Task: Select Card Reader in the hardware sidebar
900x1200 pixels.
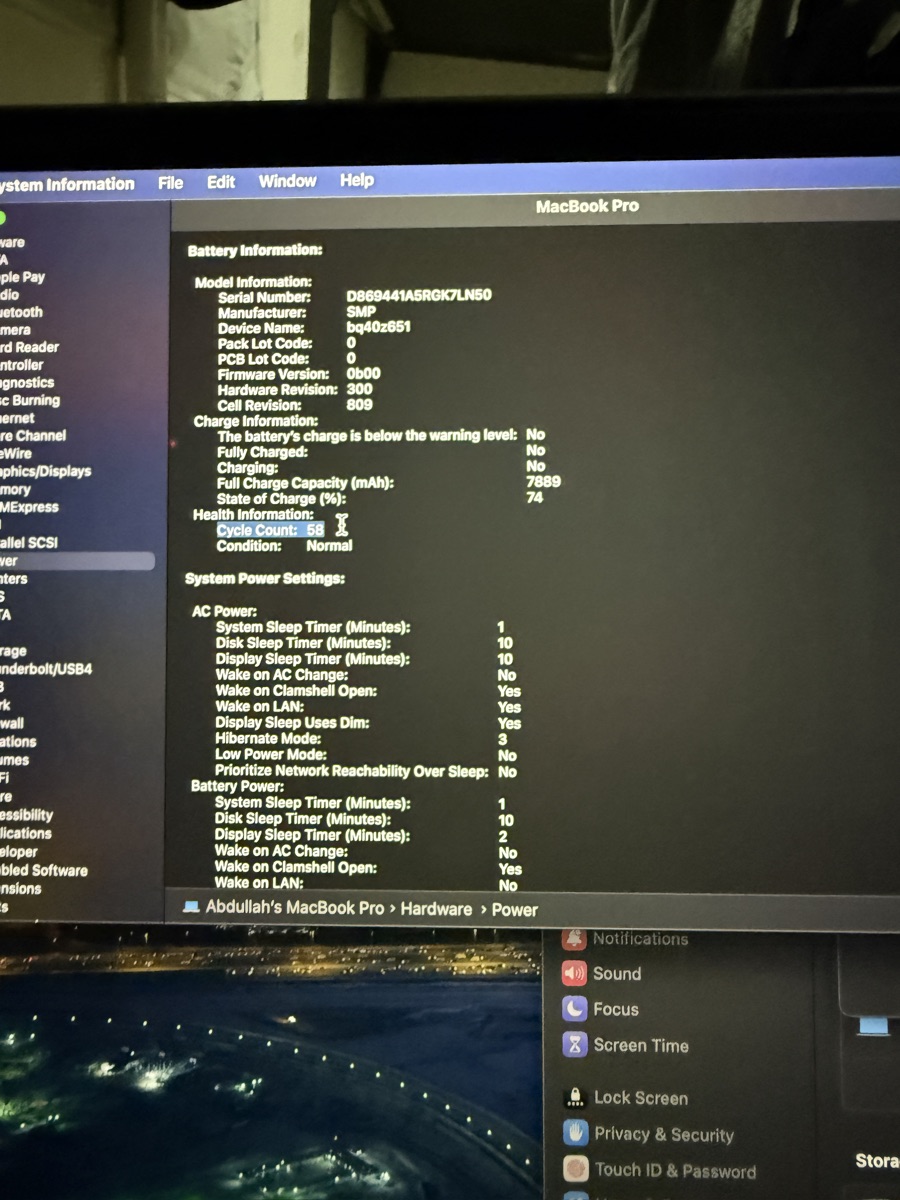Action: (29, 347)
